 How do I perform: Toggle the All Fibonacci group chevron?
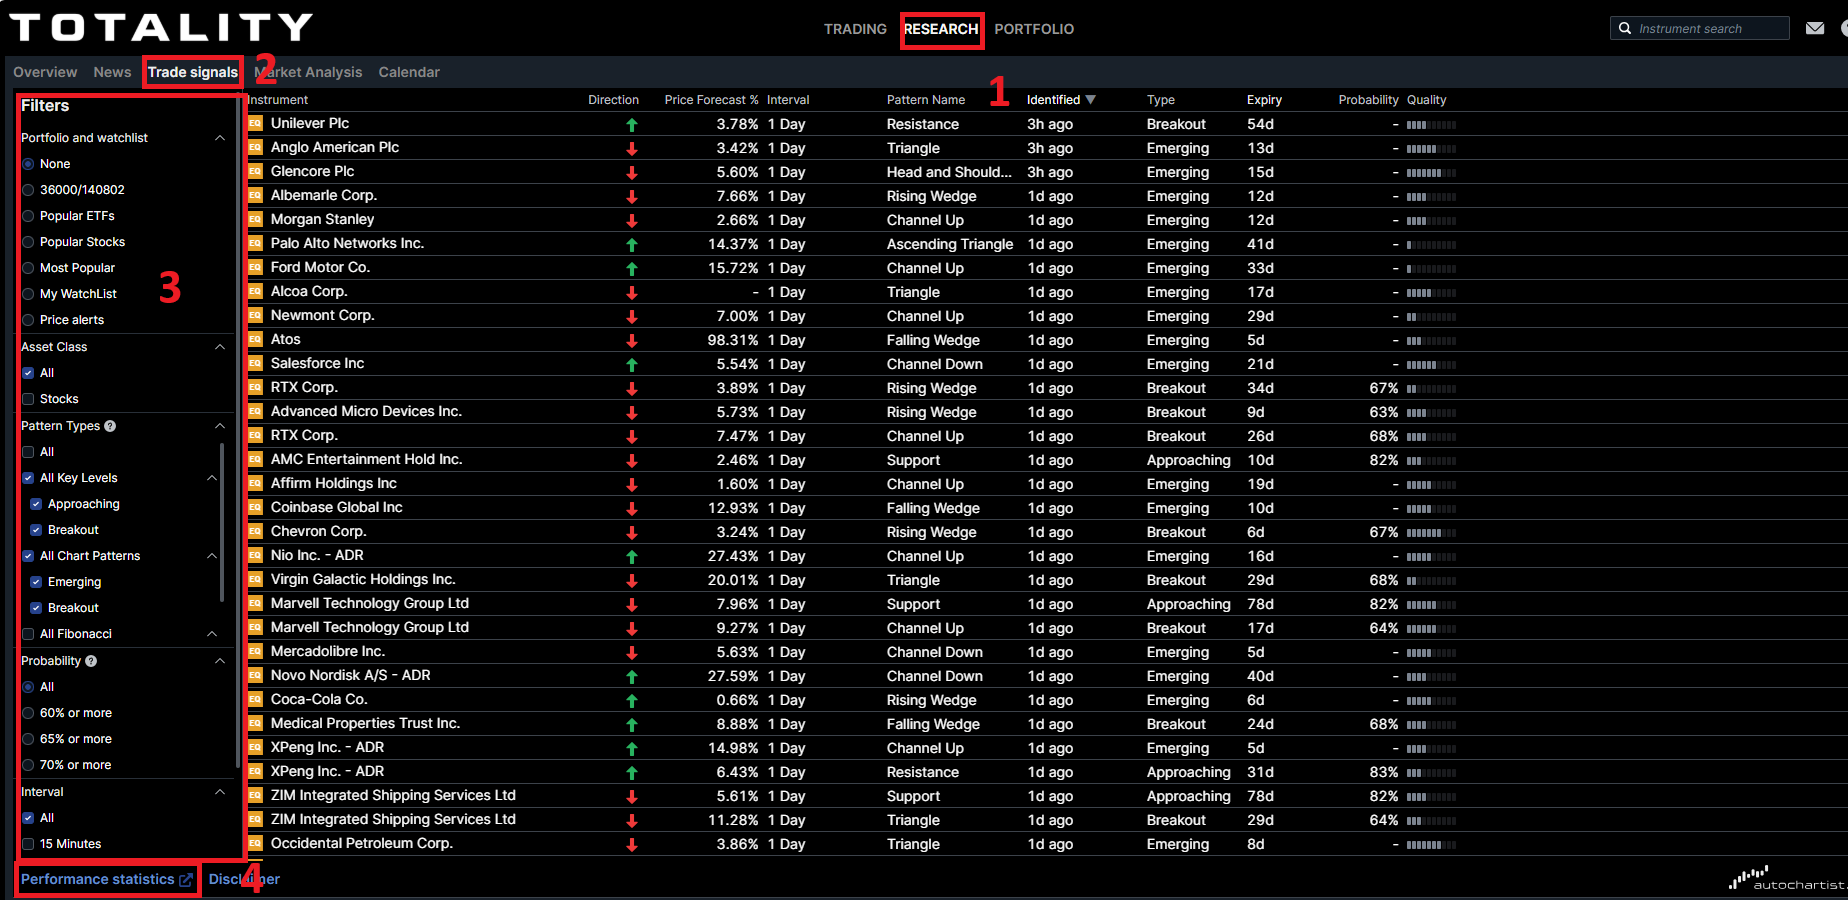212,634
